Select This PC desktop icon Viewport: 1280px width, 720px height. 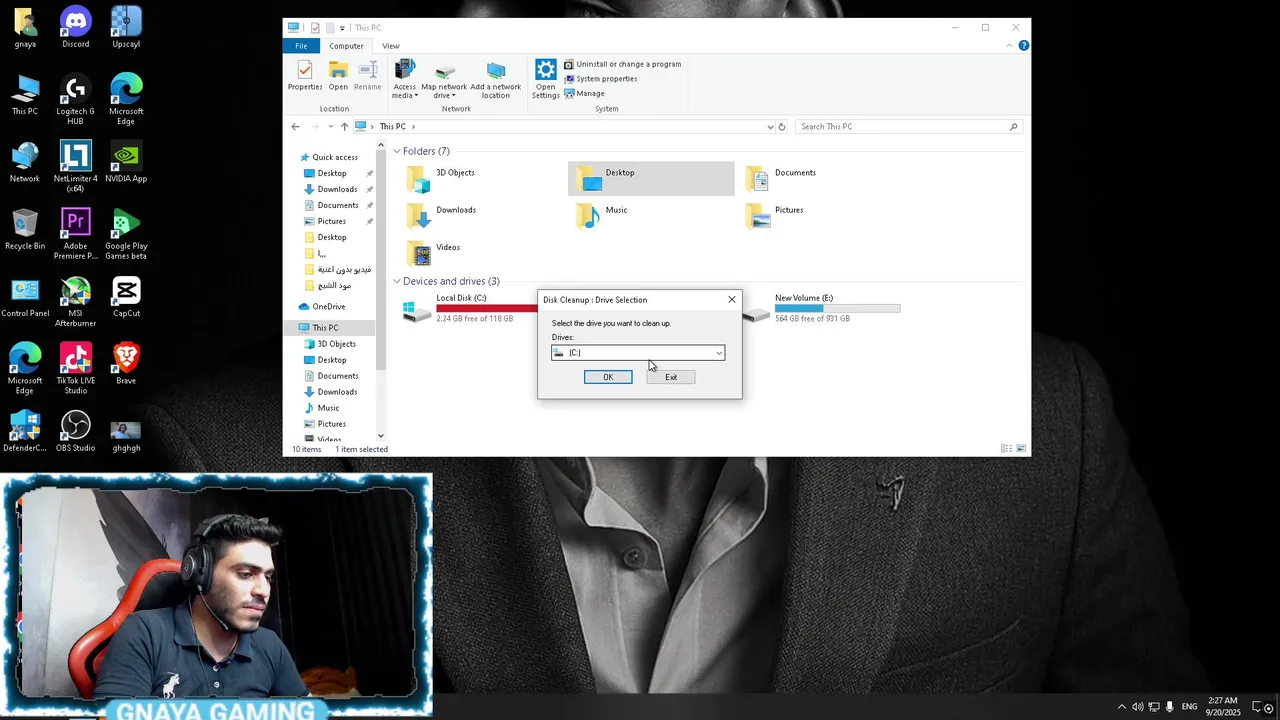click(x=25, y=94)
